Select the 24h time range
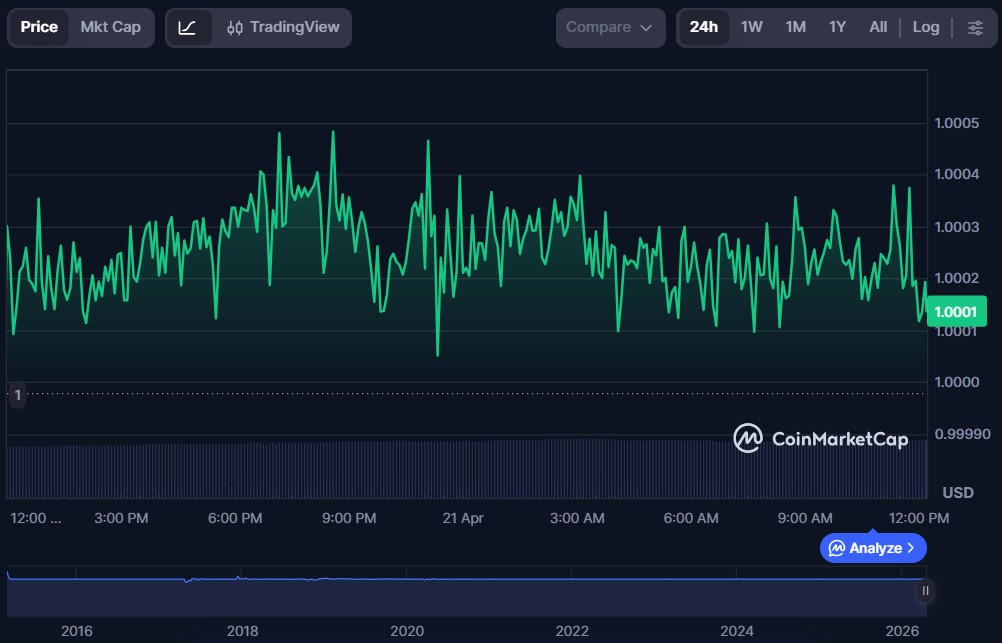Image resolution: width=1002 pixels, height=643 pixels. (703, 27)
